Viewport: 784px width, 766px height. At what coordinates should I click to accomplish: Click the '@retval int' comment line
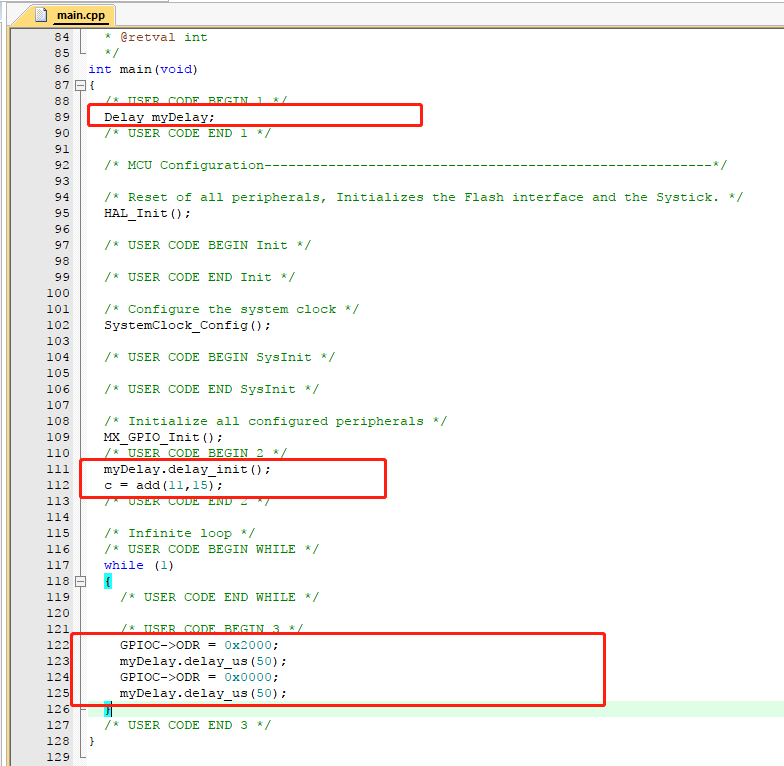point(156,38)
